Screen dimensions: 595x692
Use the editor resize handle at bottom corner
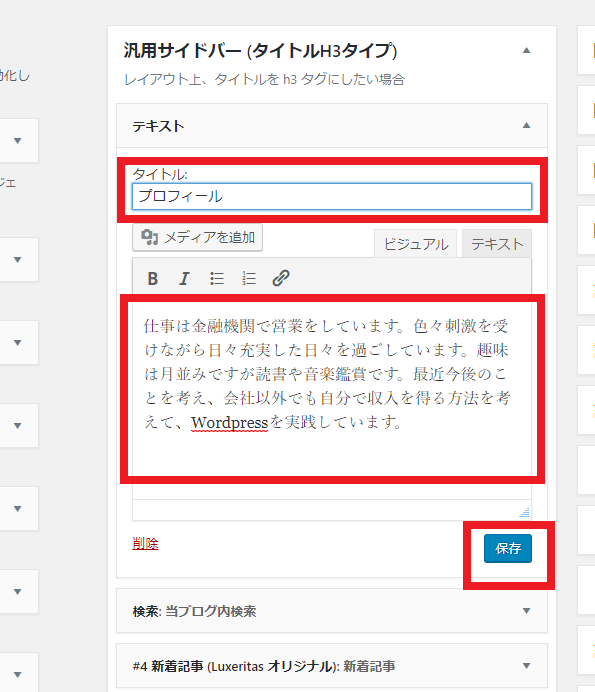524,512
